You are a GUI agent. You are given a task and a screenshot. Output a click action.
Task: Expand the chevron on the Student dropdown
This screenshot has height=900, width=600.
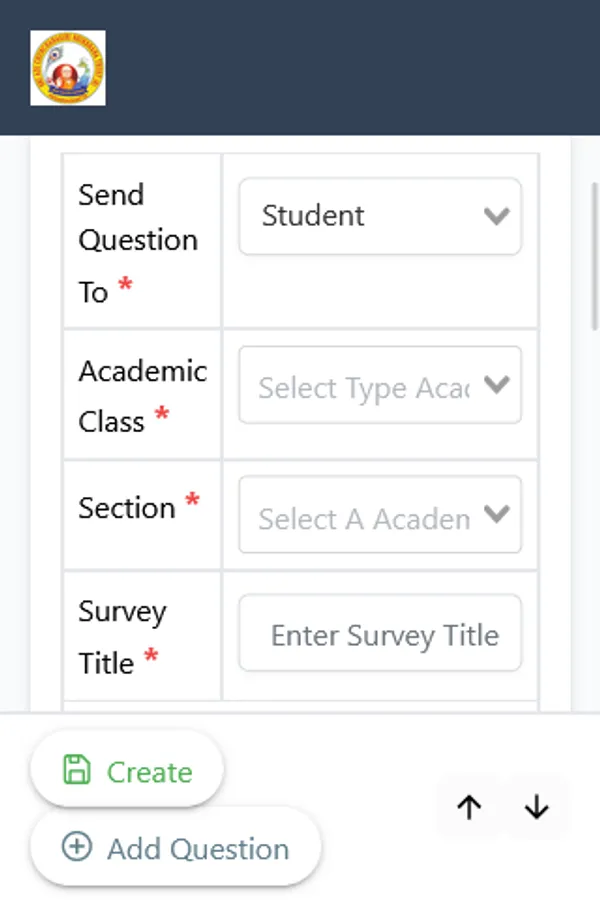tap(496, 216)
